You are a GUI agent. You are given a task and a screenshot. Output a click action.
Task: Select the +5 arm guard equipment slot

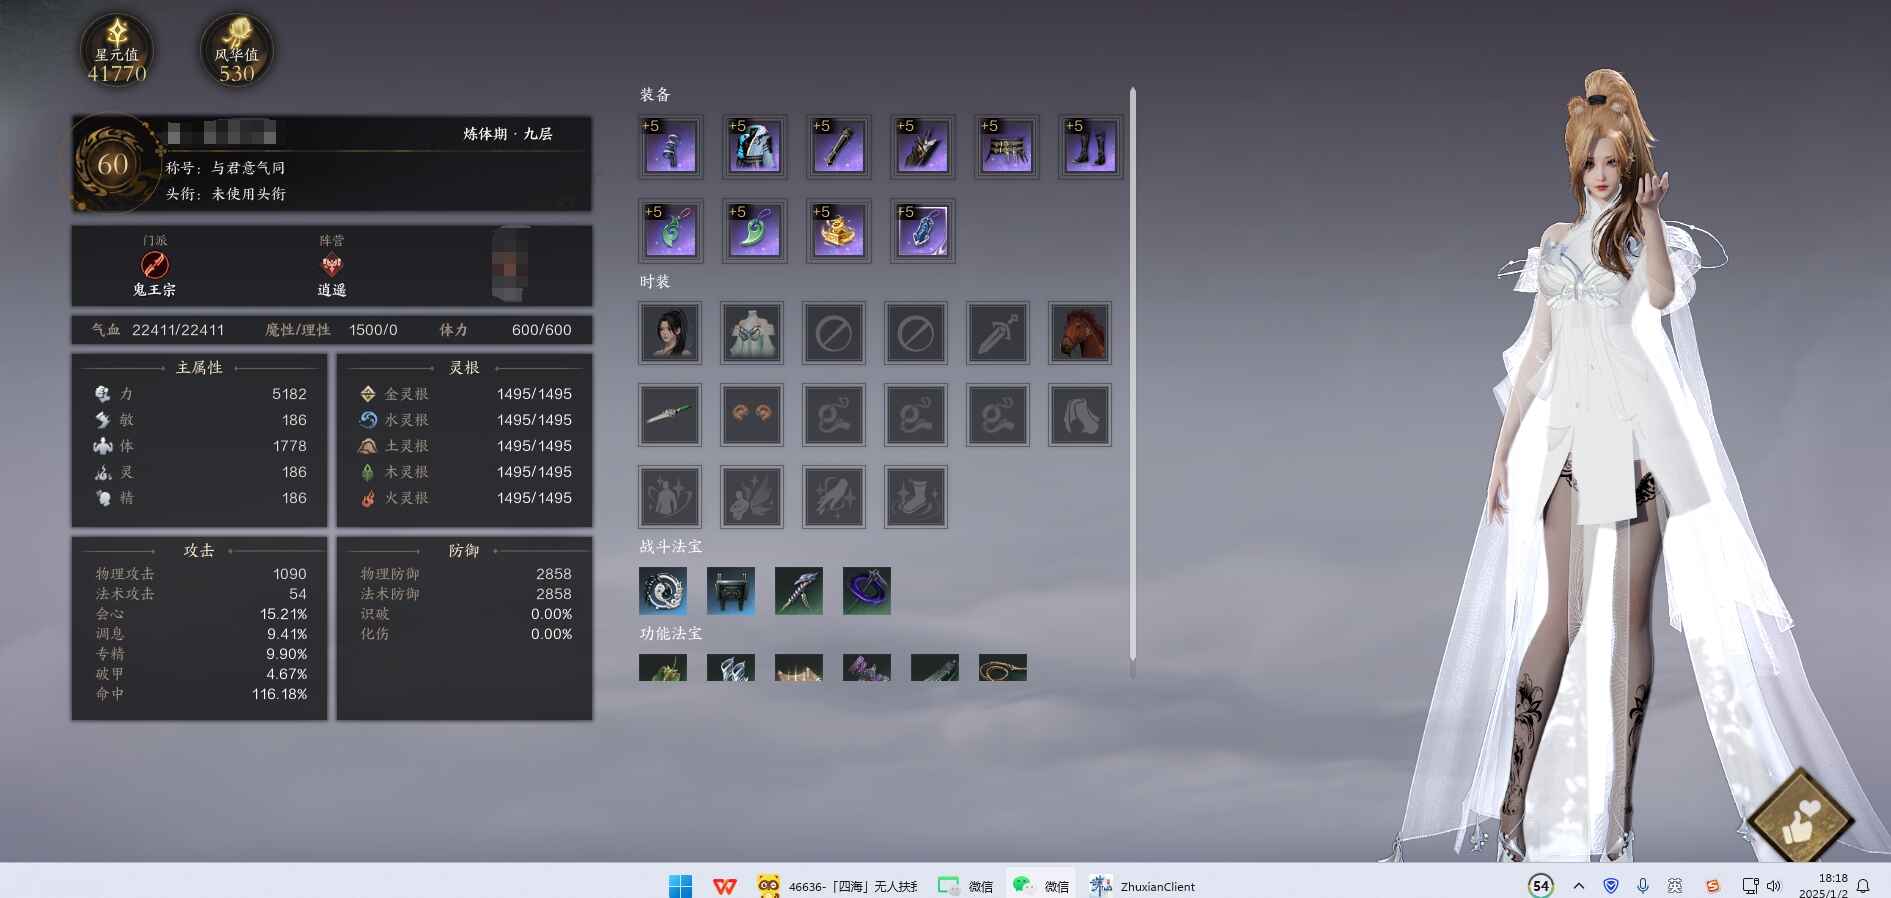(671, 147)
